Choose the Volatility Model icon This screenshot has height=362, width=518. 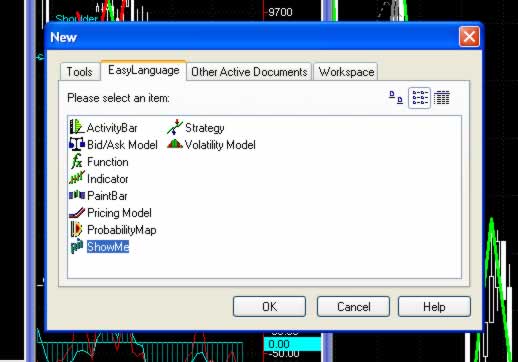click(x=175, y=144)
